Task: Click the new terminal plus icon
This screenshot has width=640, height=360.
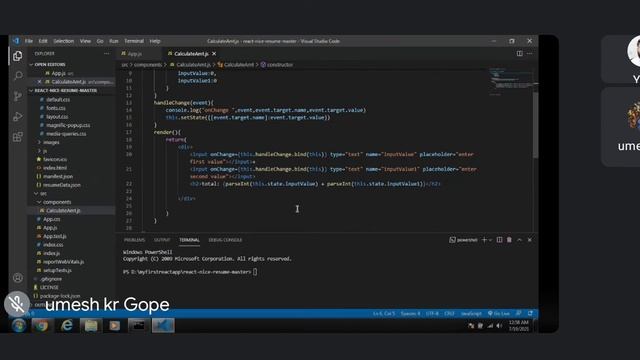Action: pyautogui.click(x=484, y=240)
